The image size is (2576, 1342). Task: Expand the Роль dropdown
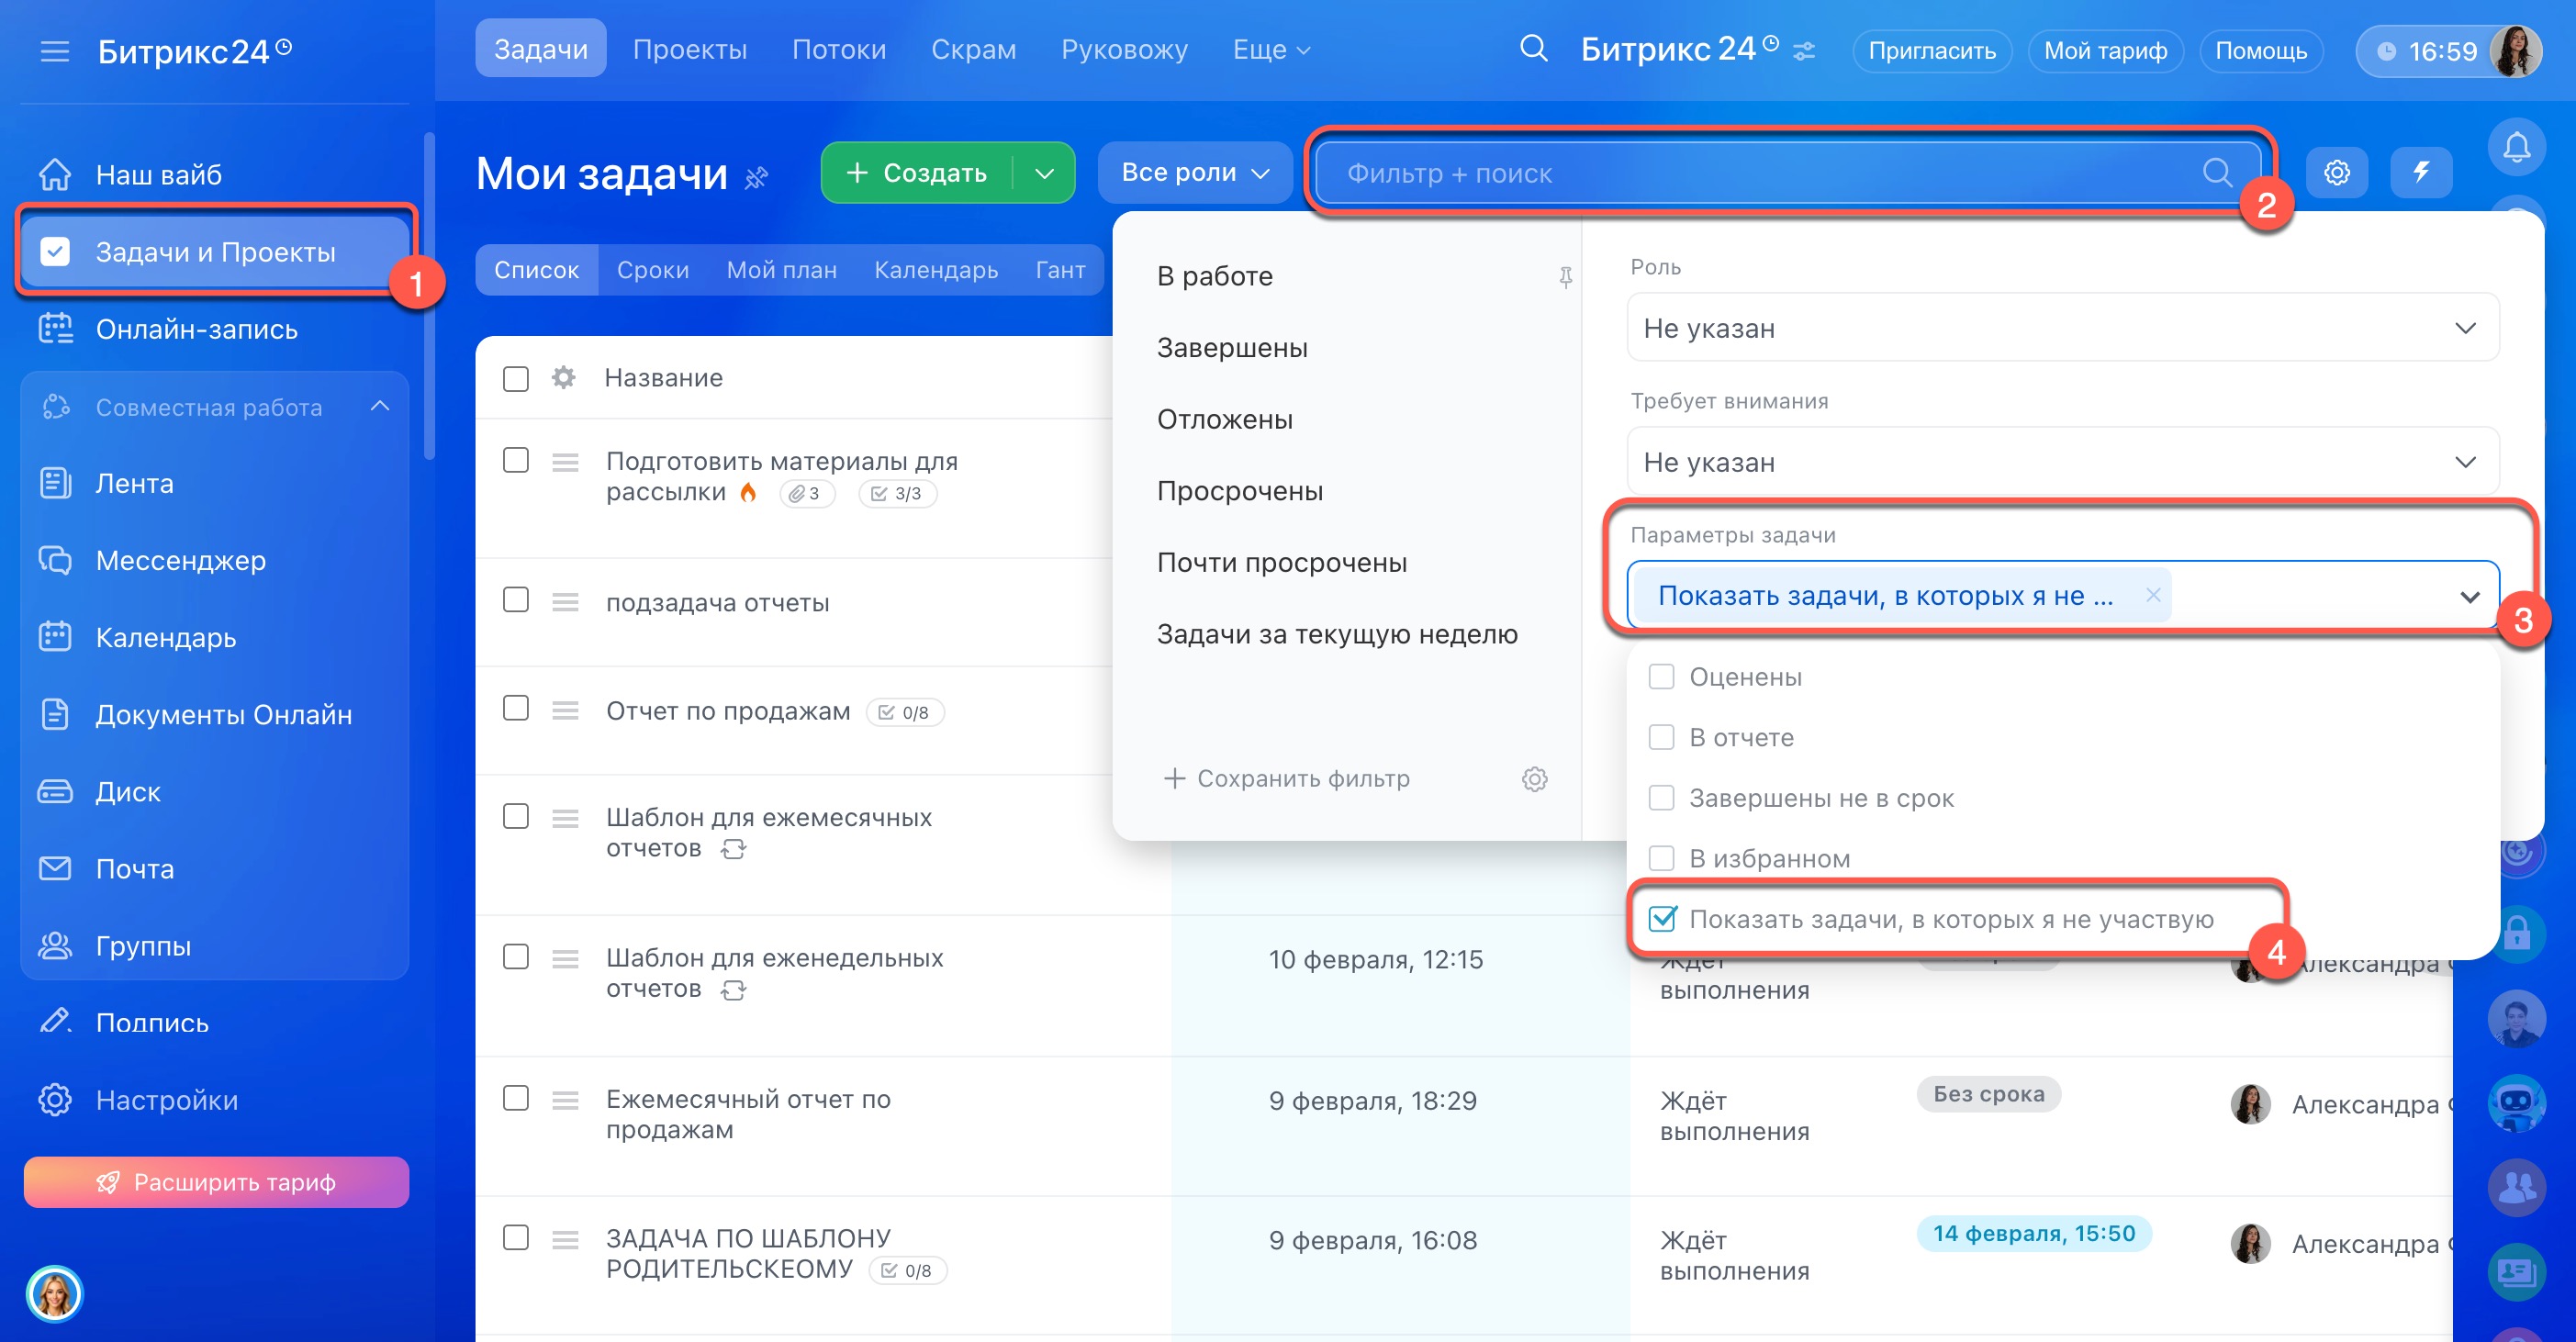pyautogui.click(x=2062, y=328)
